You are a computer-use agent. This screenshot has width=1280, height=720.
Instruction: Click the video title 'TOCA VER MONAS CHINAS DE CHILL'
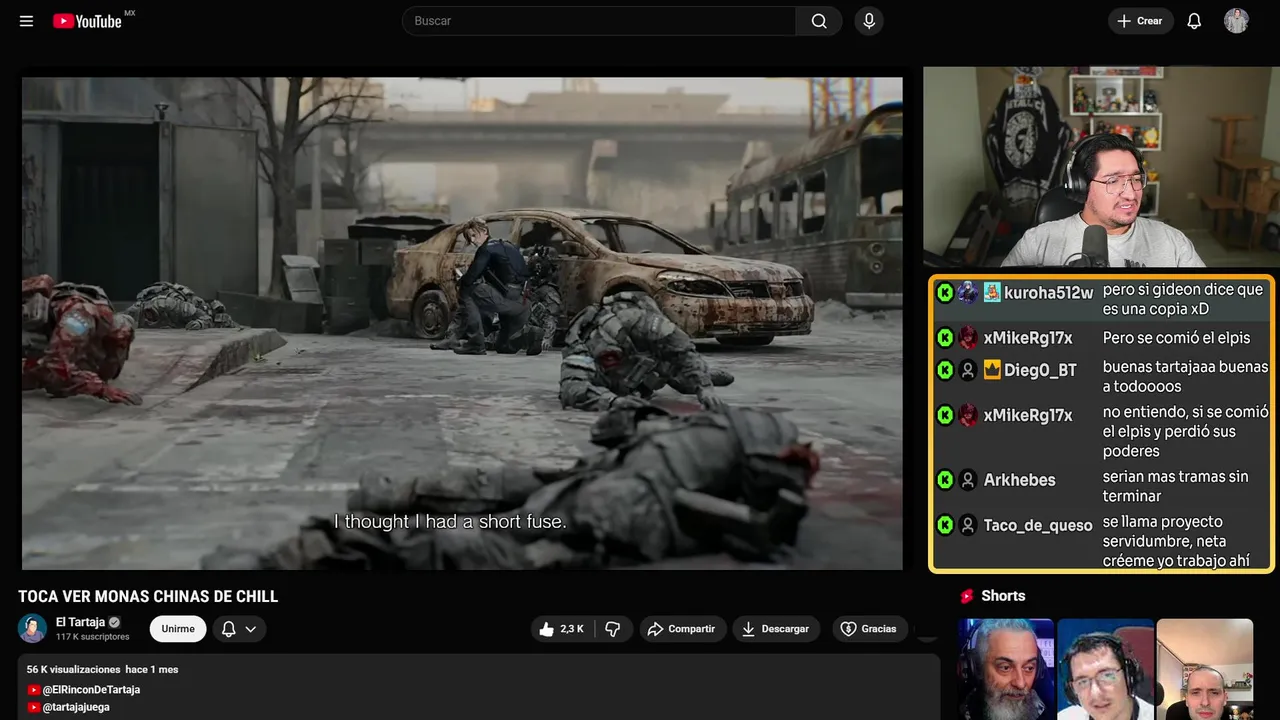click(148, 596)
